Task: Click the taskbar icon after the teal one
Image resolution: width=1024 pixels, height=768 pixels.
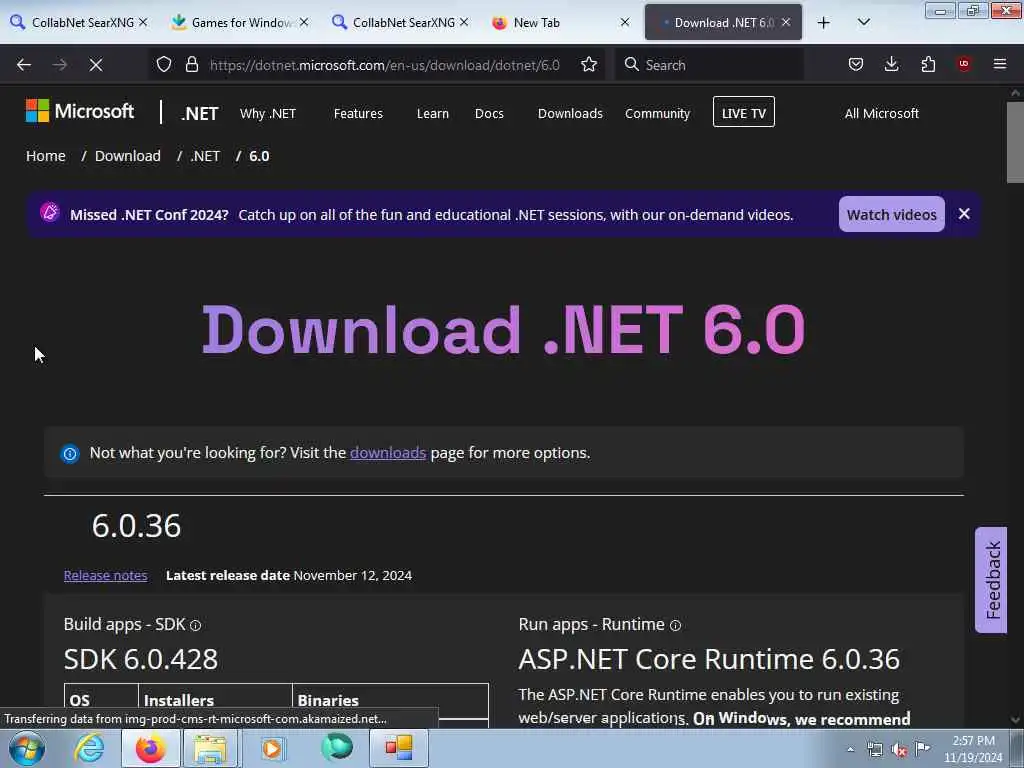Action: (398, 748)
